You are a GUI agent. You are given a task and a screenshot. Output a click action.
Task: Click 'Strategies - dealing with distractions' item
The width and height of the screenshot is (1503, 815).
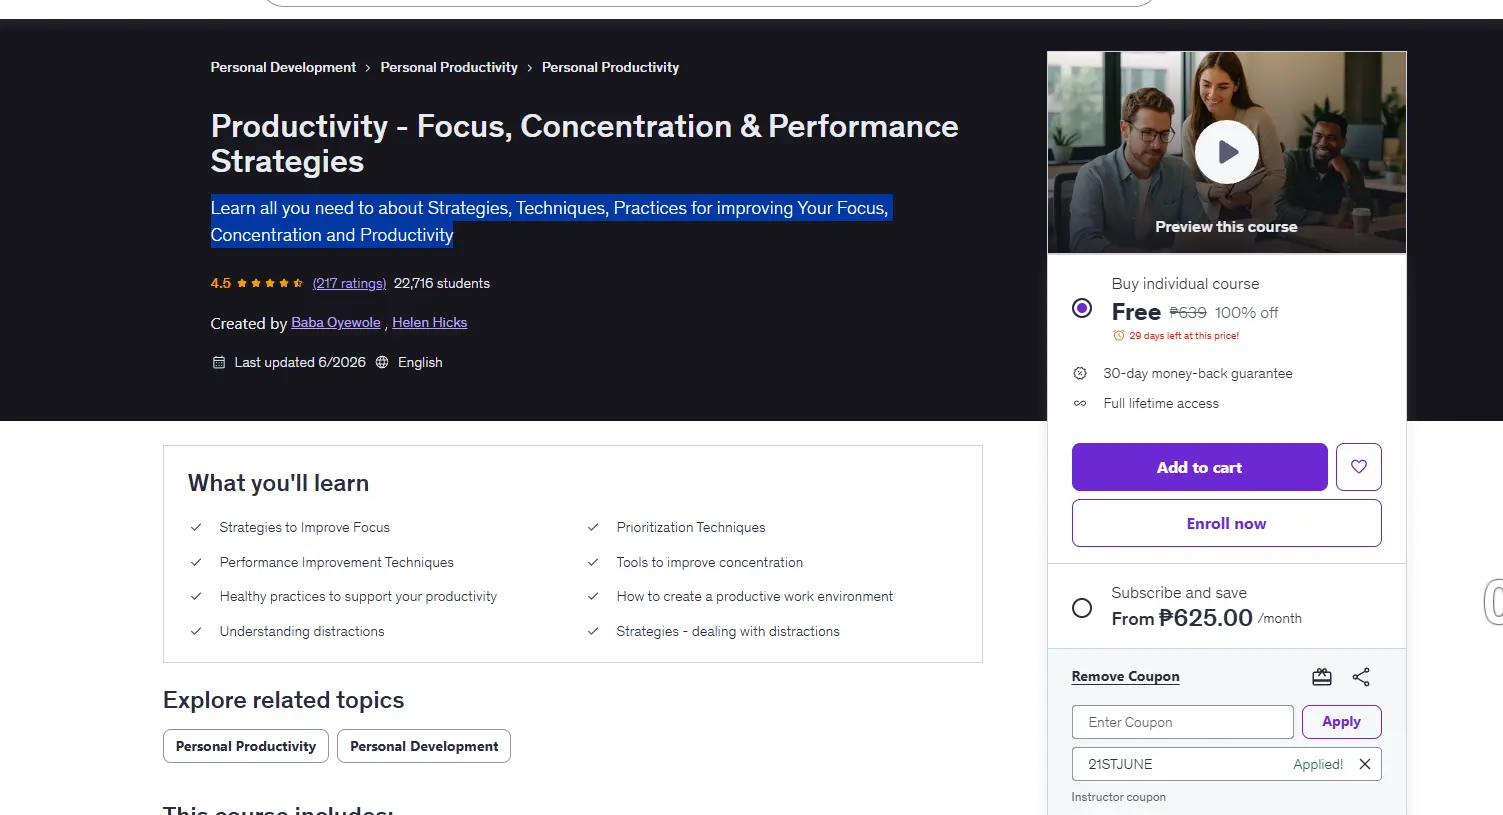coord(728,632)
